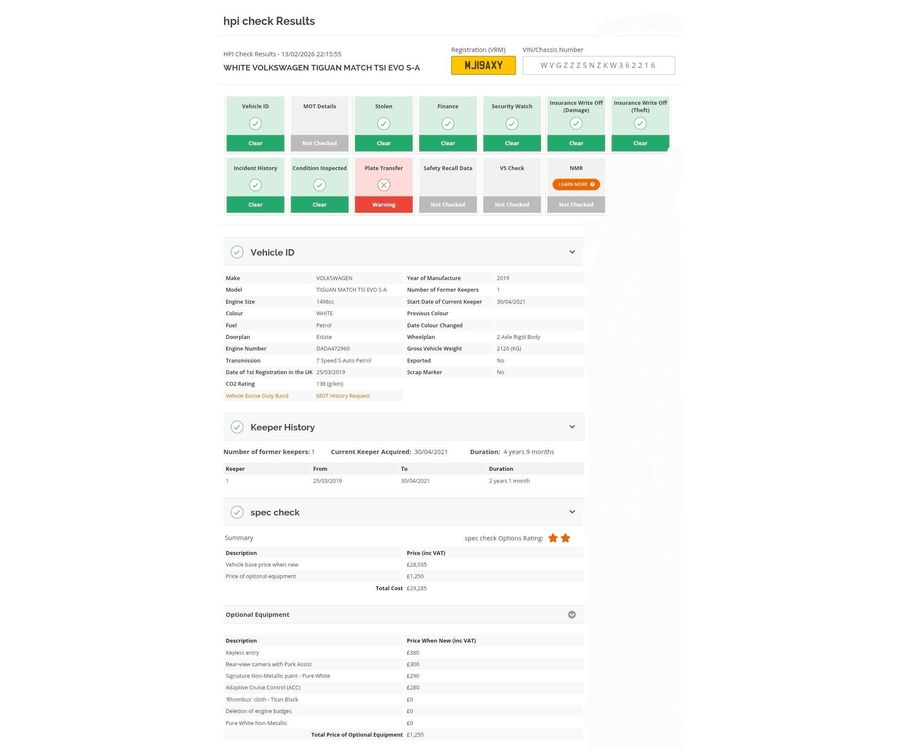Image resolution: width=900 pixels, height=750 pixels.
Task: Collapse the Vehicle ID section chevron
Action: pos(572,252)
